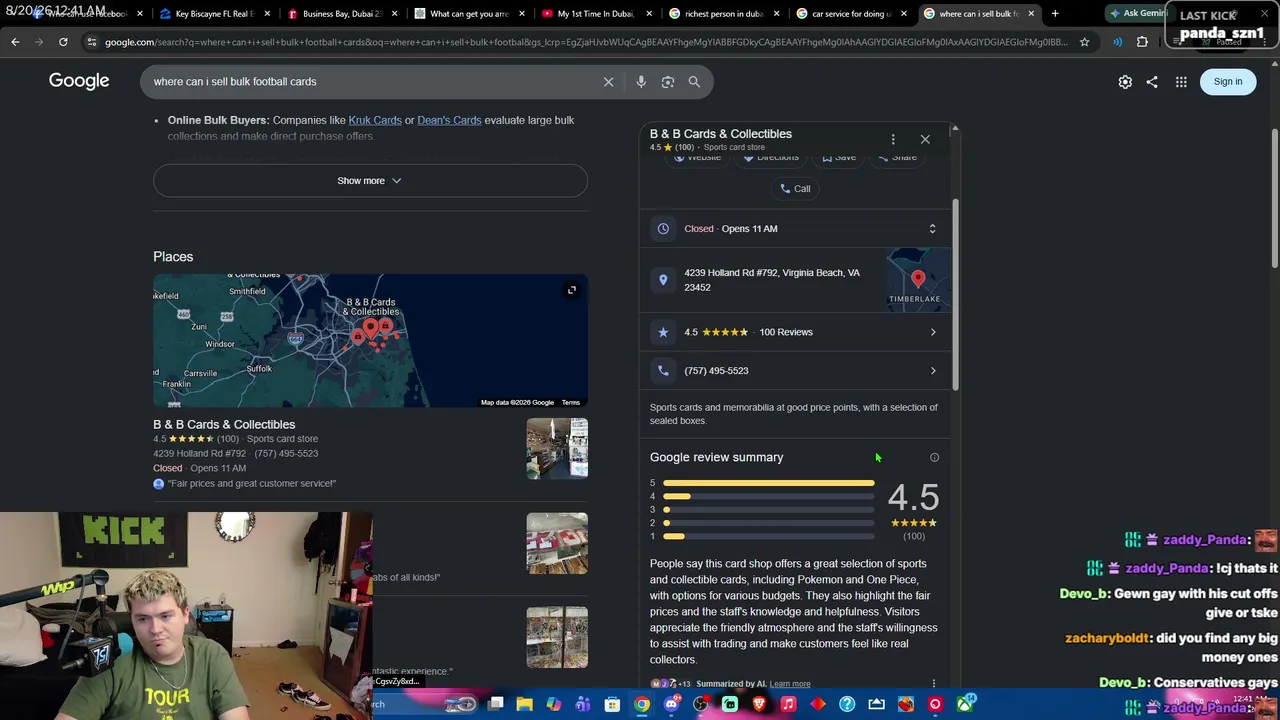The height and width of the screenshot is (720, 1280).
Task: Click the review summary info icon
Action: (934, 458)
